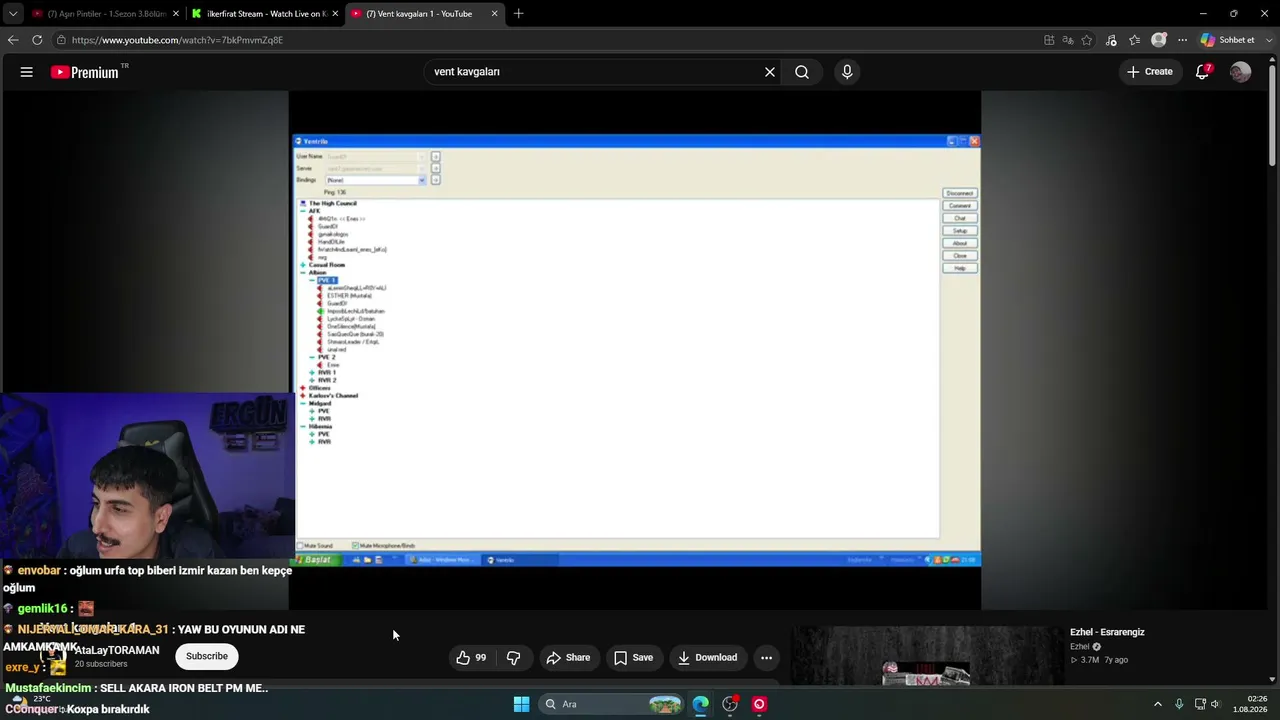Click the Ventrilo Chat button
The height and width of the screenshot is (720, 1280).
[959, 218]
